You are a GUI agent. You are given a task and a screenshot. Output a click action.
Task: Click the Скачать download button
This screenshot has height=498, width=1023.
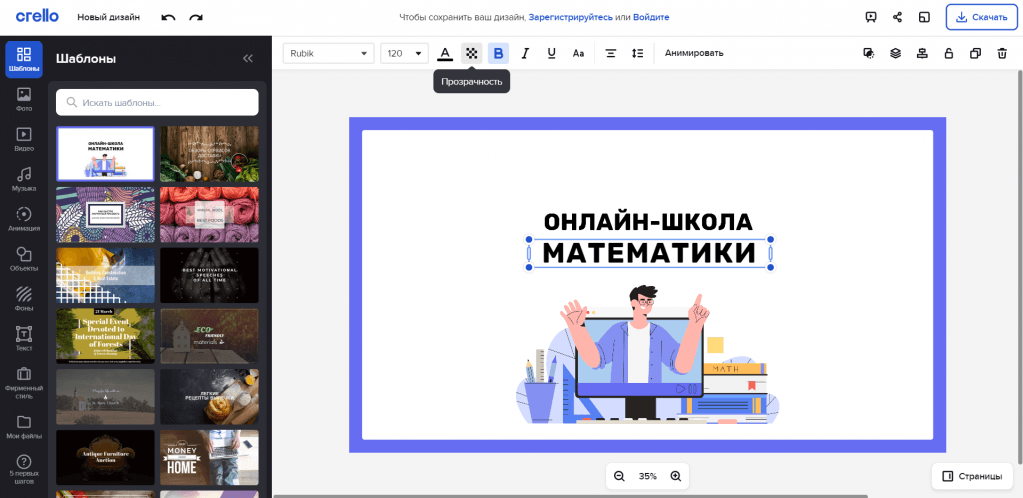(980, 17)
